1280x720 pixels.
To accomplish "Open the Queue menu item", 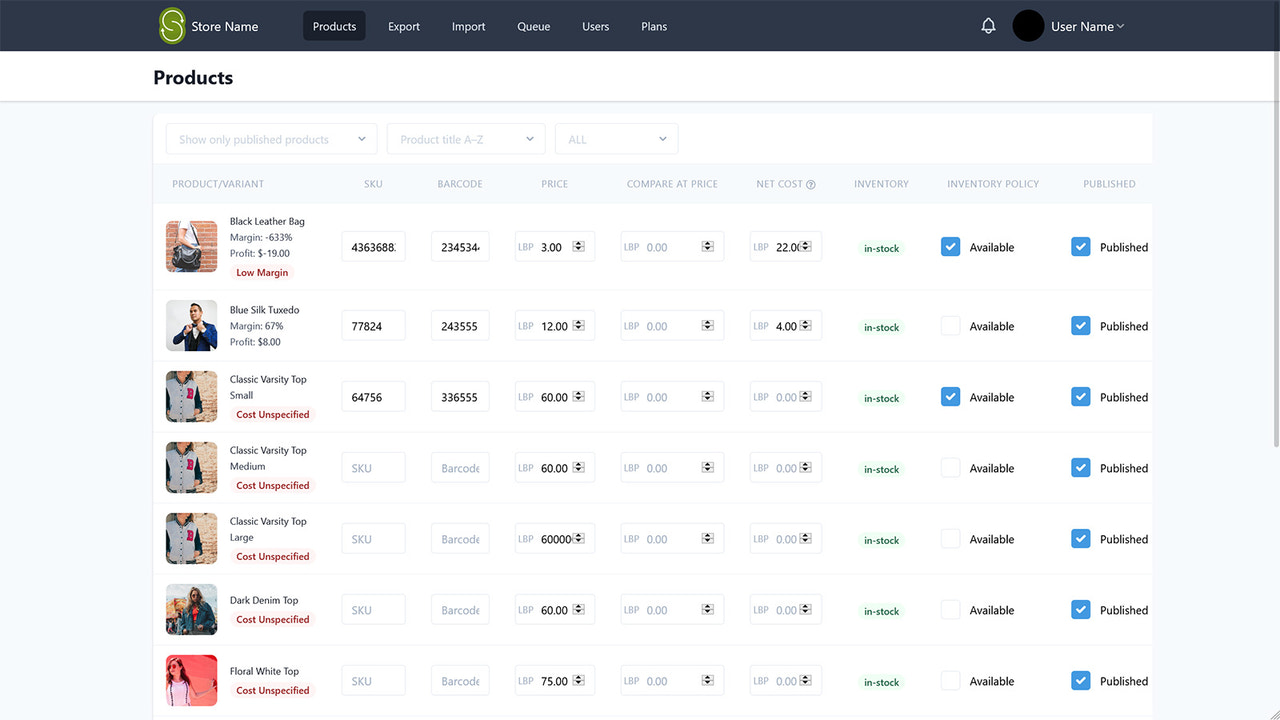I will point(533,26).
